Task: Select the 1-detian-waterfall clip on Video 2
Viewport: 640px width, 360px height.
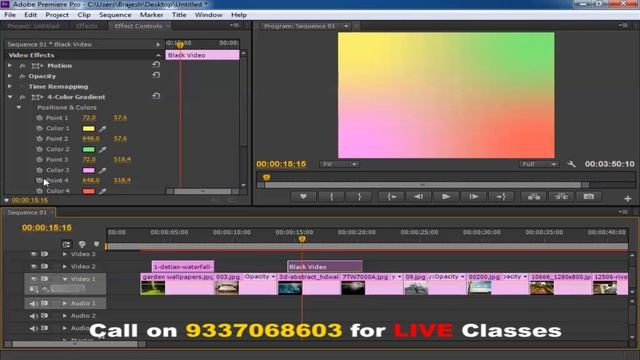Action: pos(183,267)
